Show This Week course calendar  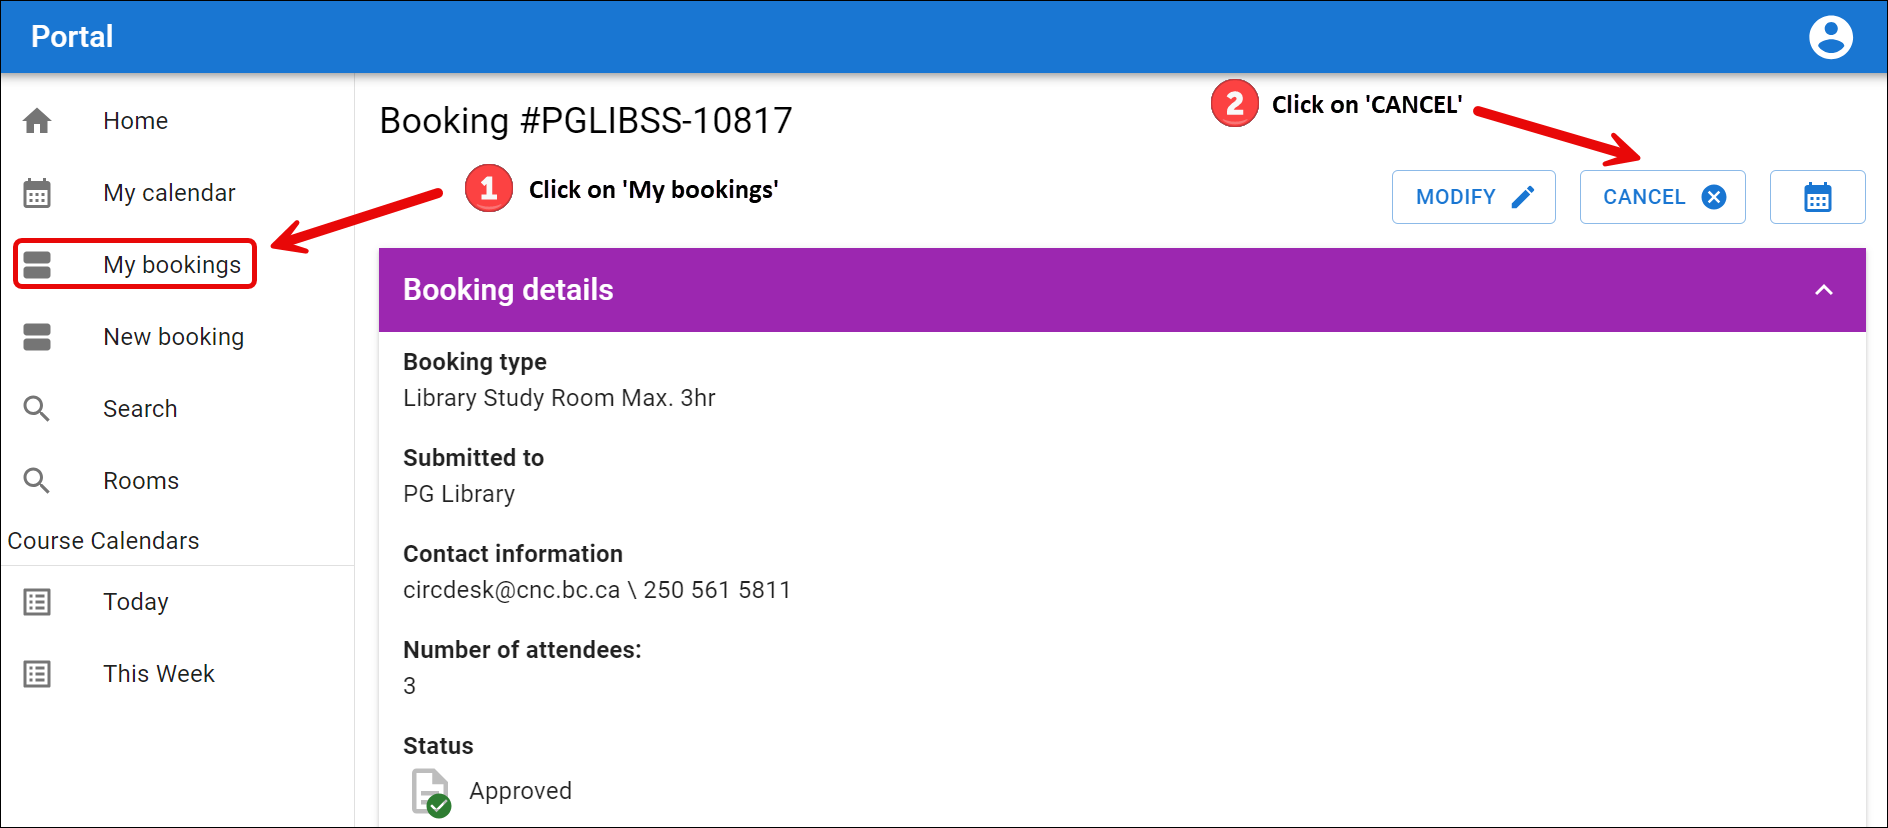(x=159, y=674)
